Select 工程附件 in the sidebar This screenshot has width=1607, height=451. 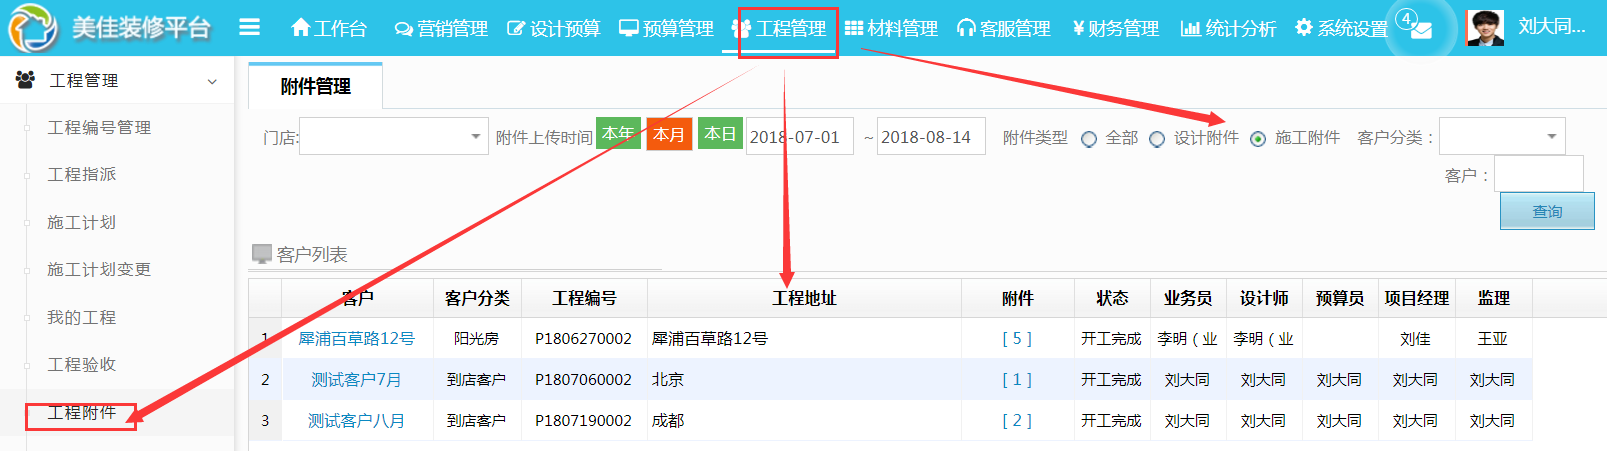82,412
